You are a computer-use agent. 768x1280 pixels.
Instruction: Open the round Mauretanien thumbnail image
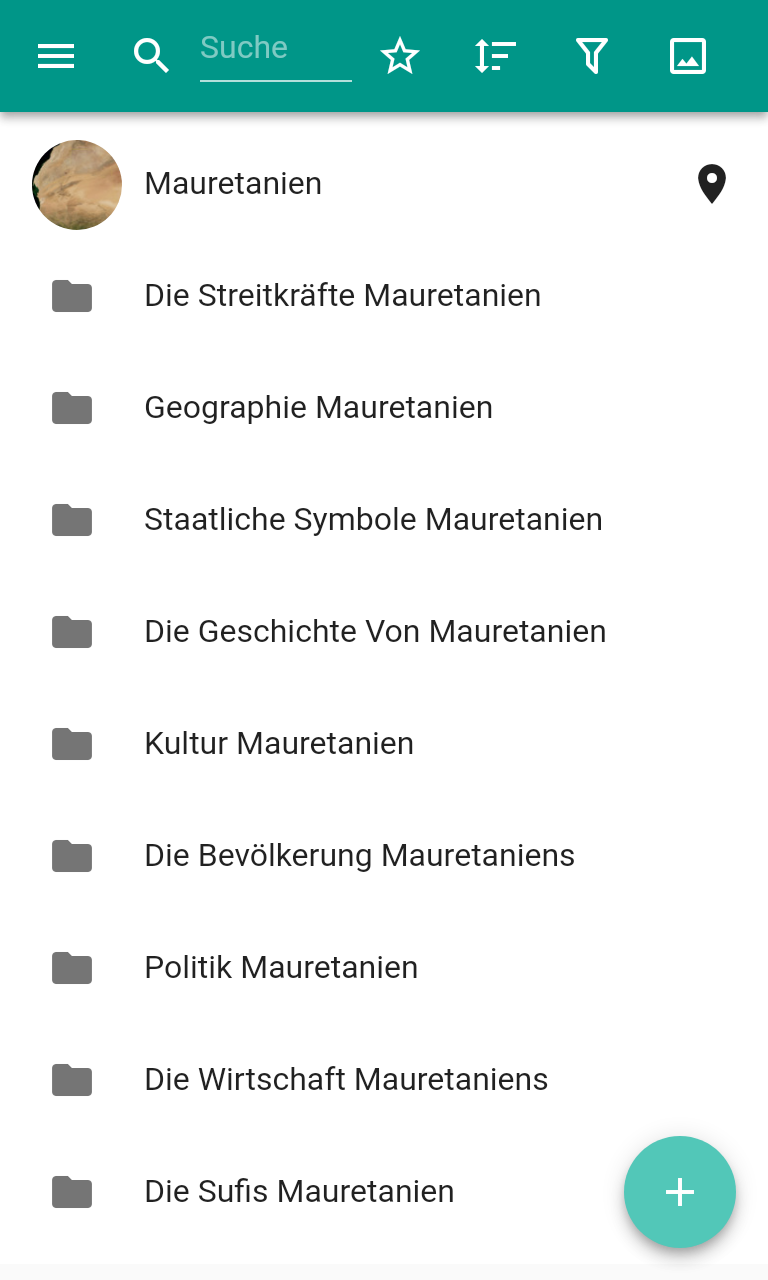point(77,185)
